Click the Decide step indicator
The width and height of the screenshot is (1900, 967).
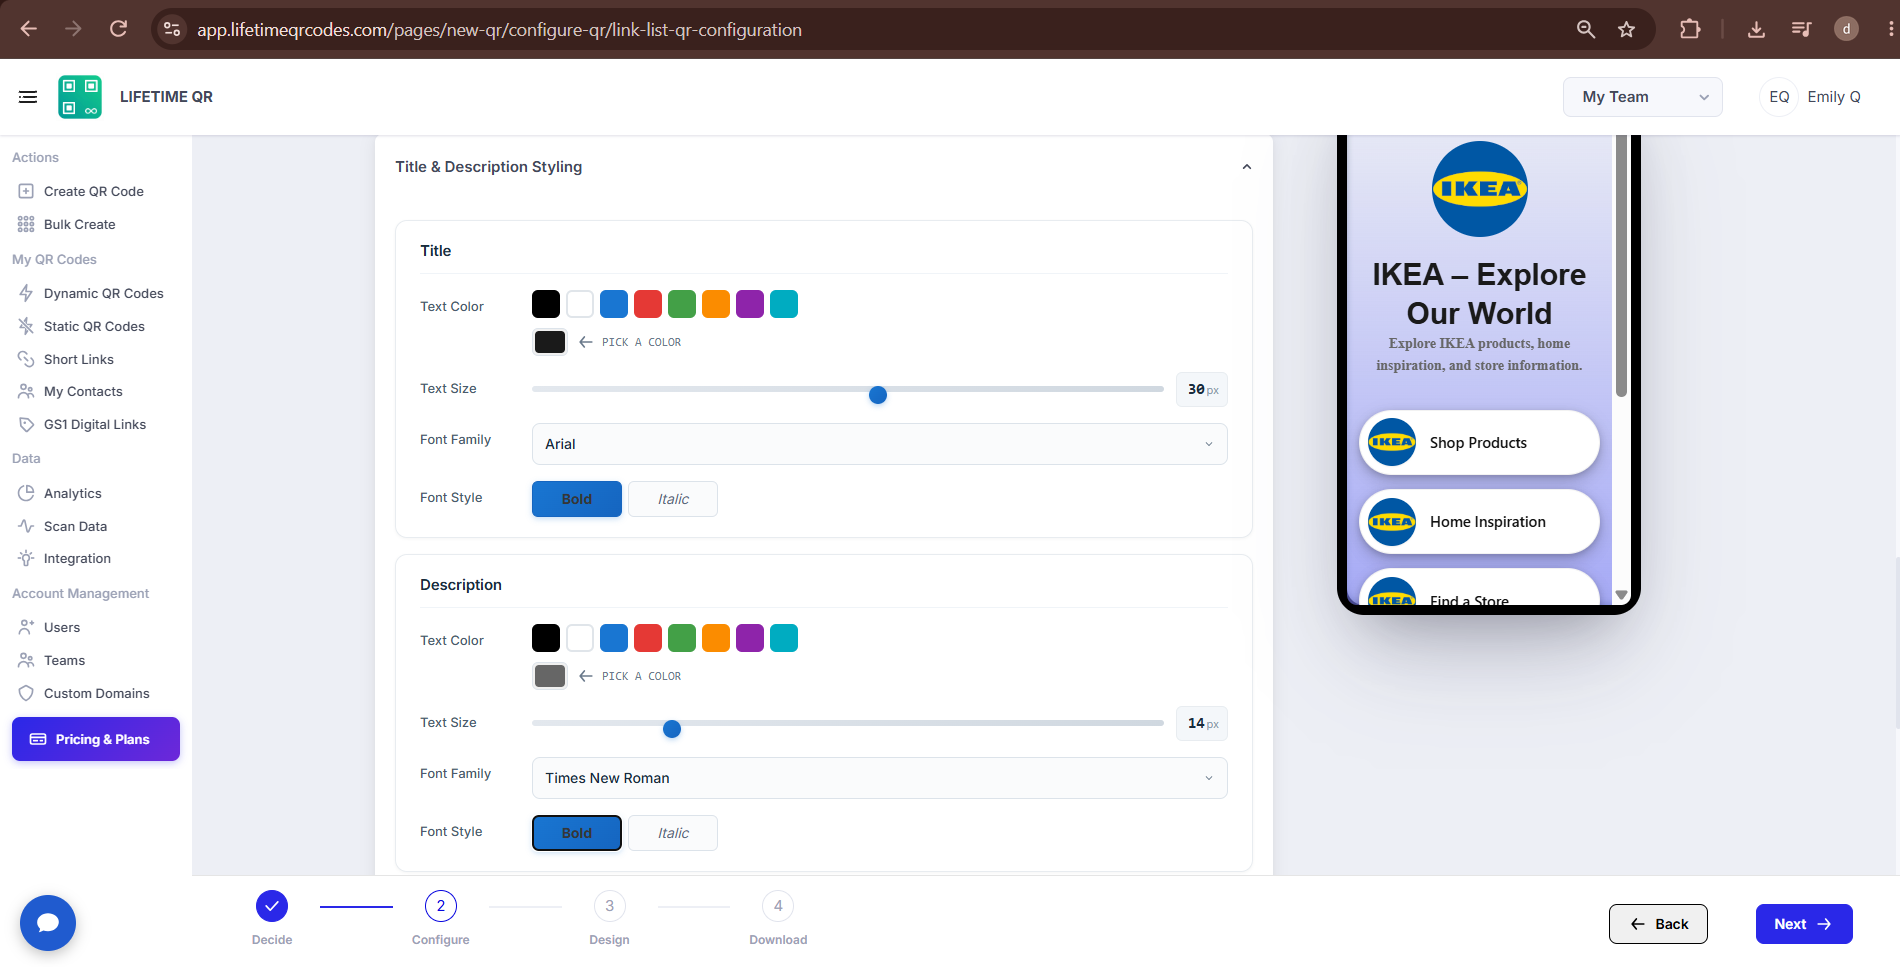pyautogui.click(x=272, y=906)
